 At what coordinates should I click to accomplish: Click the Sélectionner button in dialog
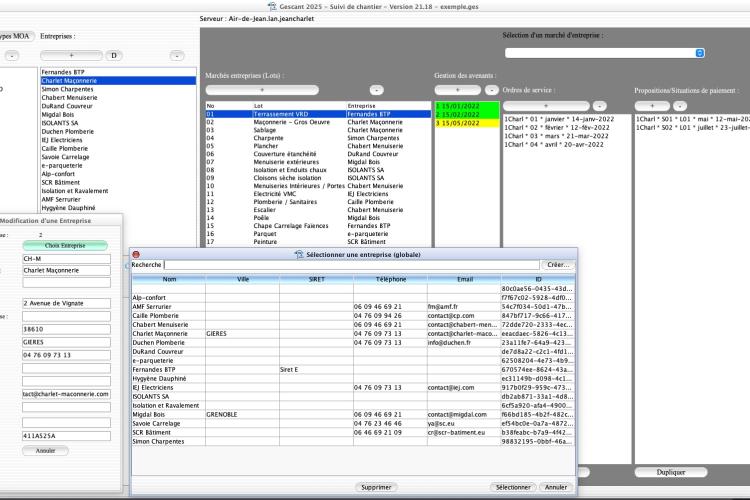pyautogui.click(x=513, y=487)
